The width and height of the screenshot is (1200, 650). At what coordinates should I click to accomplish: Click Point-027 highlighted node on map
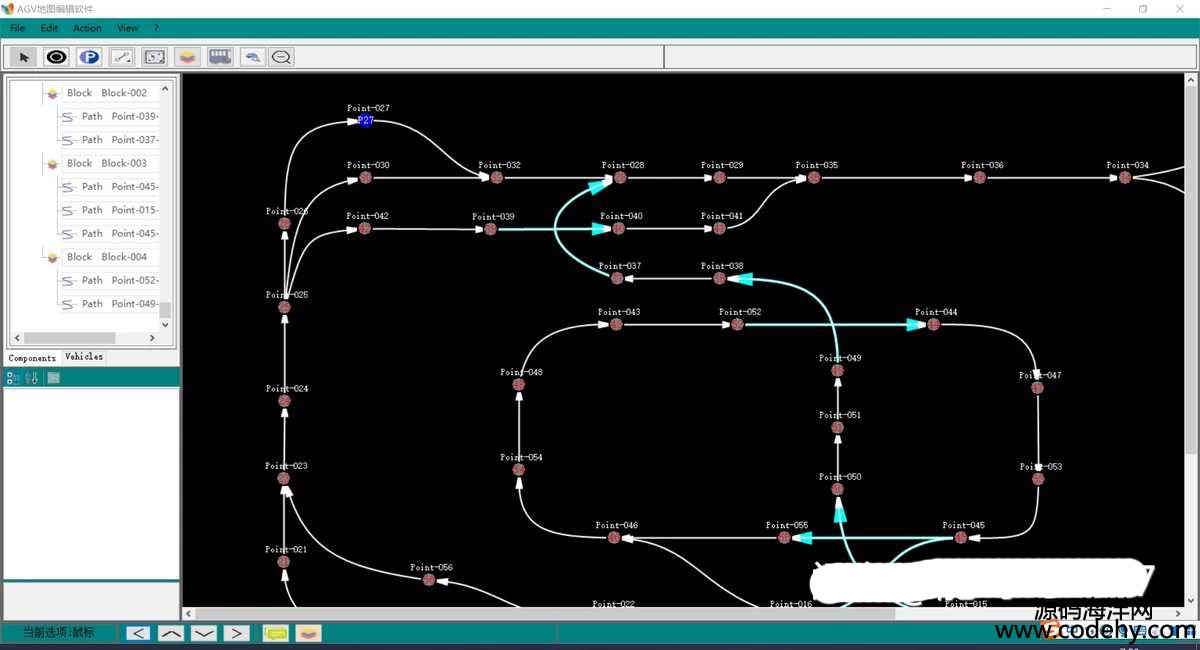pos(365,121)
